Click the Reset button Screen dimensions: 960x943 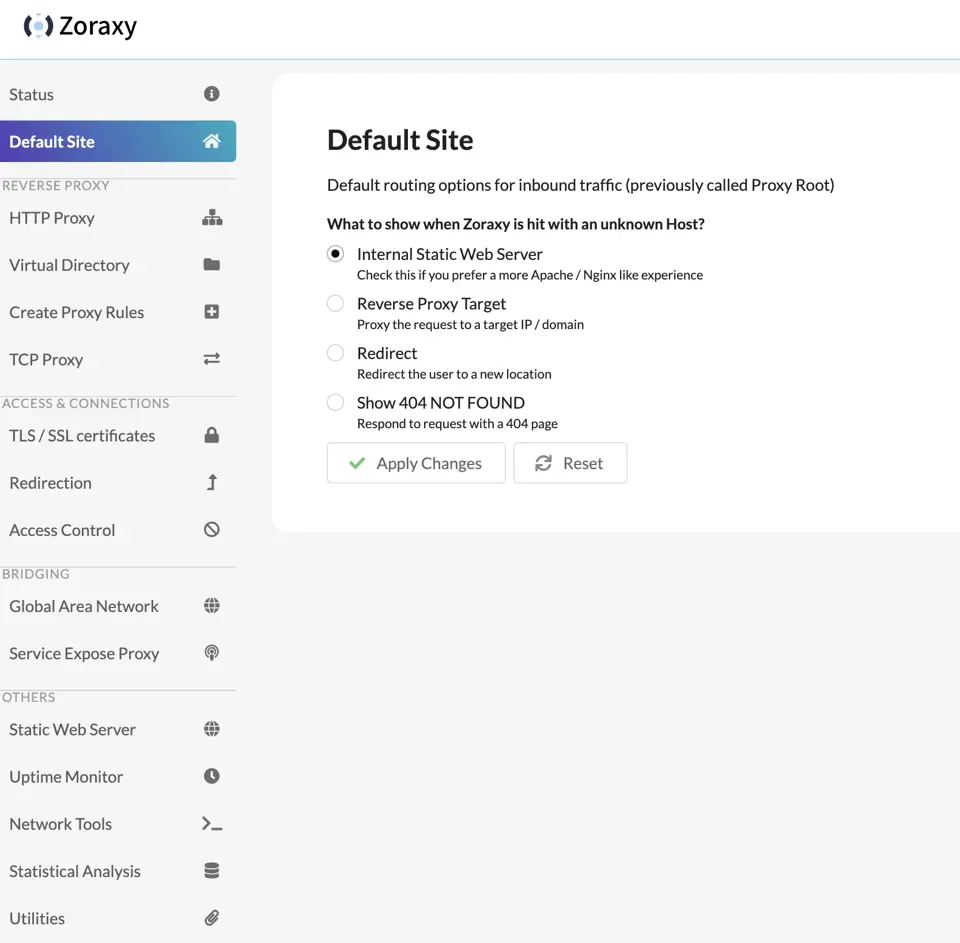point(570,463)
